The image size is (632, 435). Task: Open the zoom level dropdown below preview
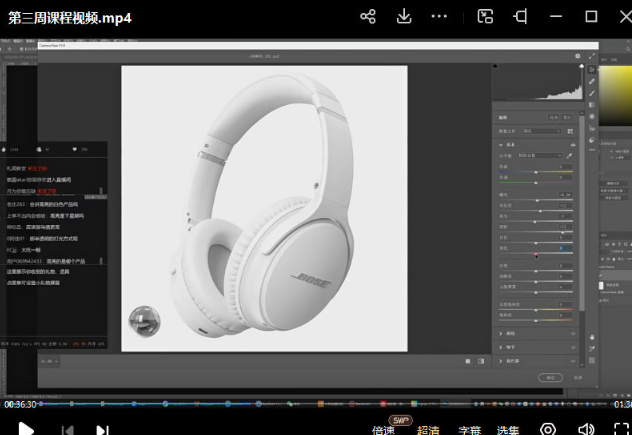[x=50, y=361]
